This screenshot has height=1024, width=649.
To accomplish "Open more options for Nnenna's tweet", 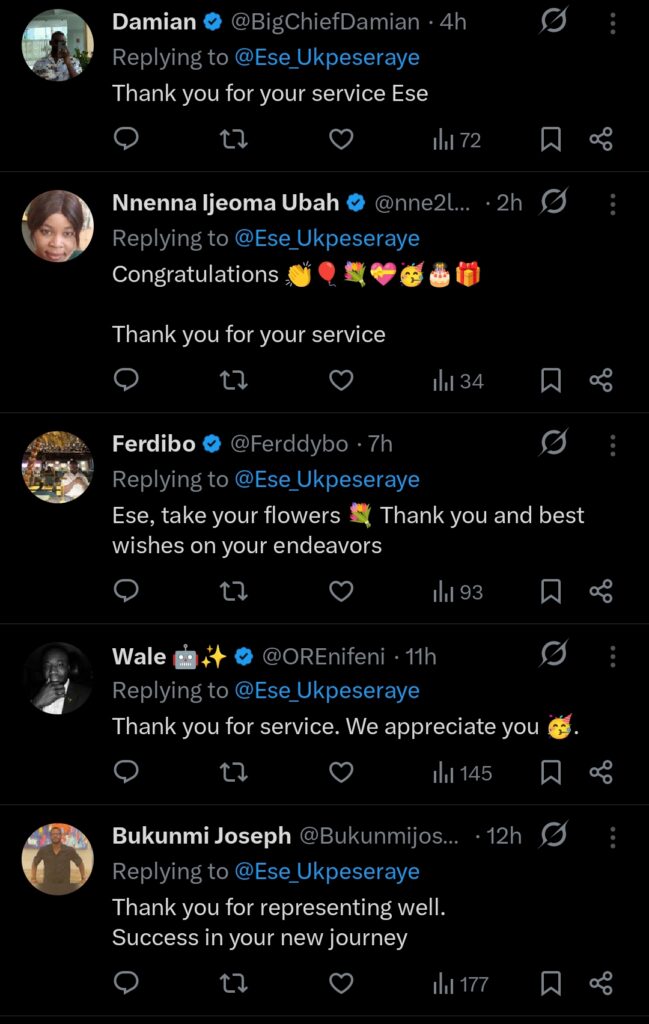I will pyautogui.click(x=613, y=204).
